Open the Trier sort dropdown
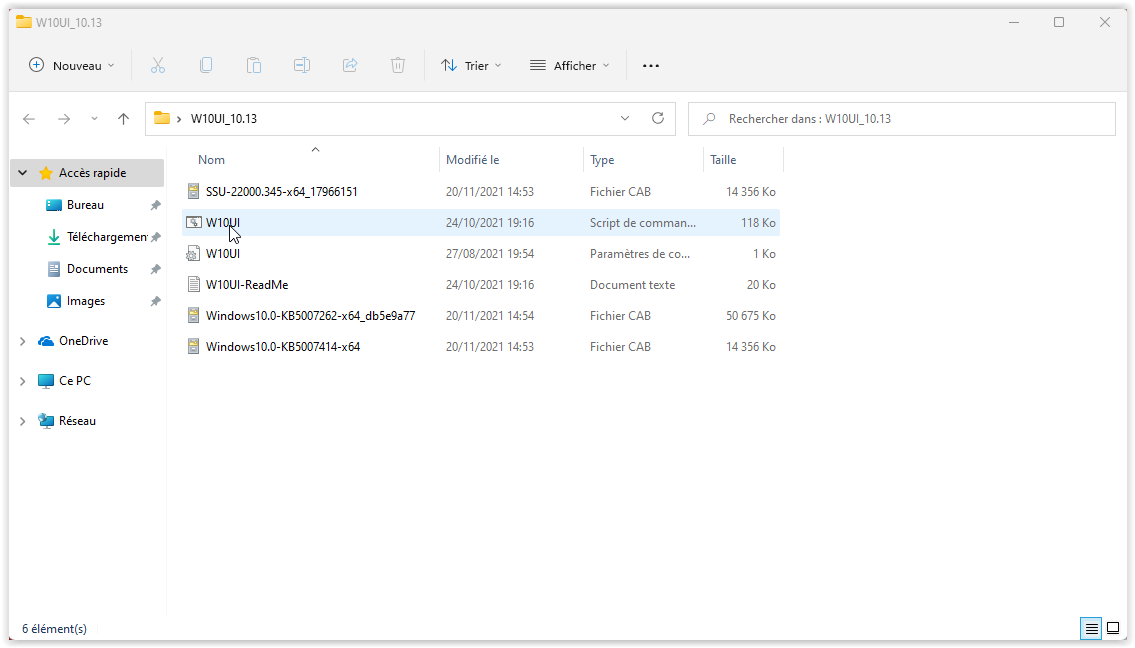1135x648 pixels. 471,65
